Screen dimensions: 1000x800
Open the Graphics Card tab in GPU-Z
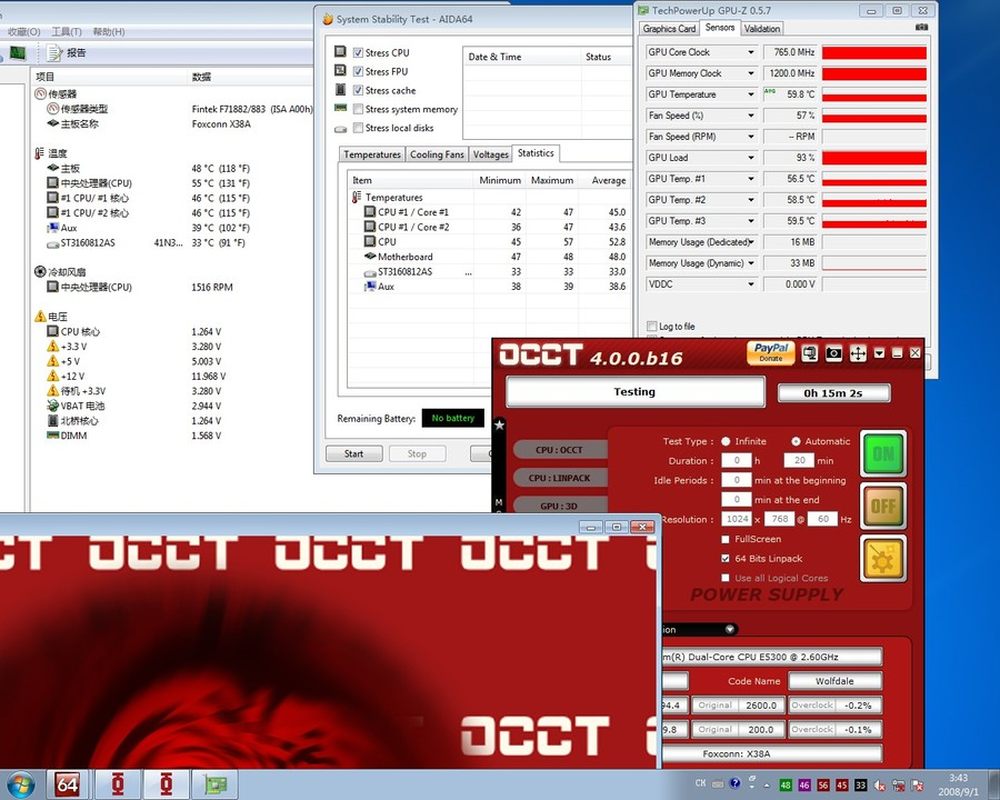[x=669, y=29]
